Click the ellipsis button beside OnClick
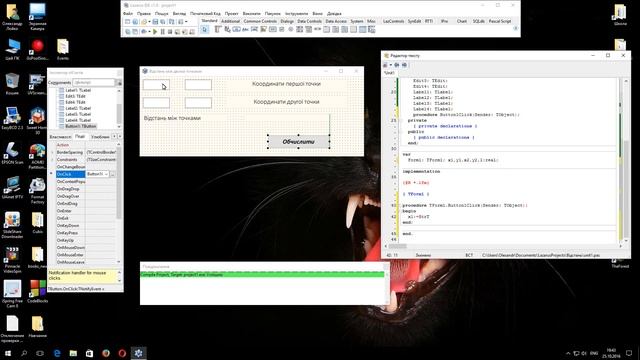 [113, 174]
